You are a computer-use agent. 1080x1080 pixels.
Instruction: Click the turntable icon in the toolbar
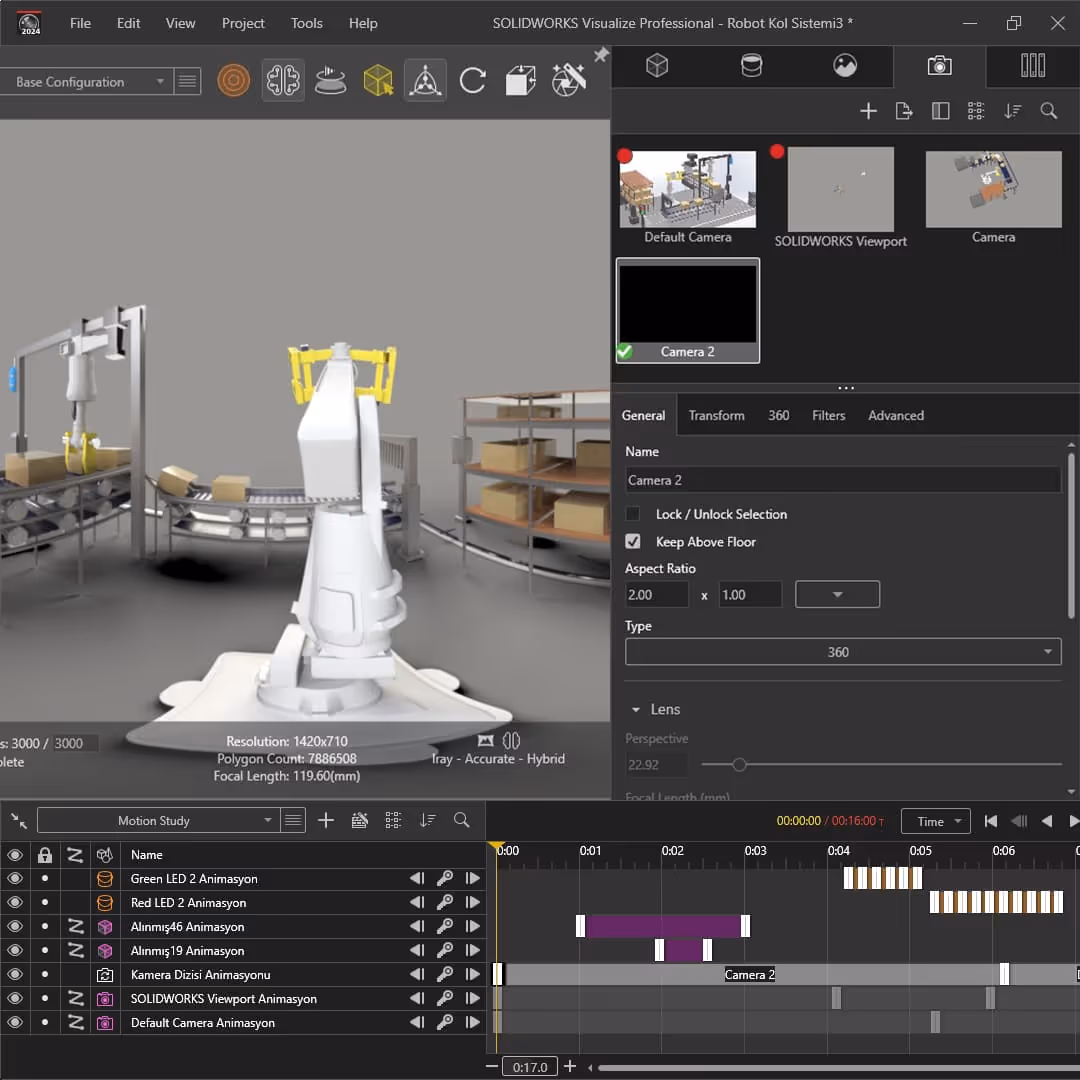330,81
